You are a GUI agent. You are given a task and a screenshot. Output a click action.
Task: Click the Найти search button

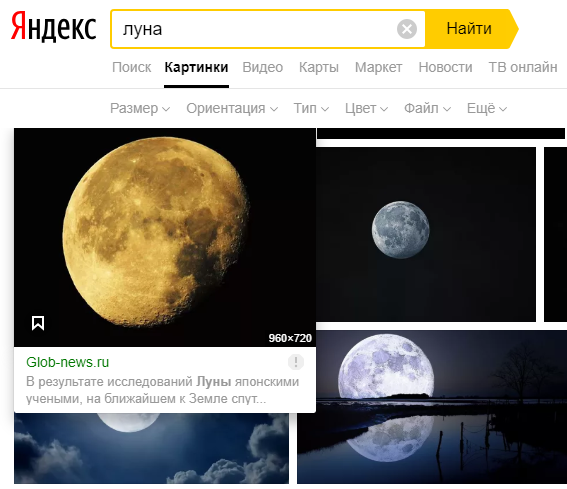point(469,29)
